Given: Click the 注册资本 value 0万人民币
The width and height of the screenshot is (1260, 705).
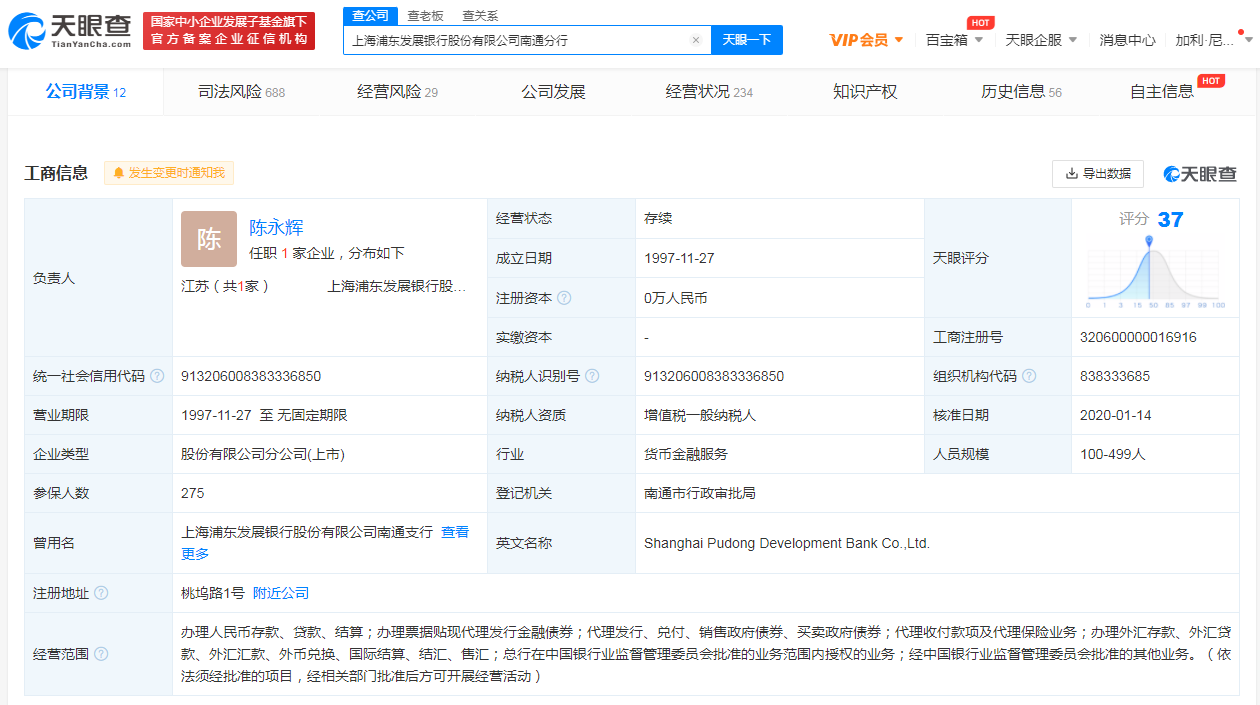Looking at the screenshot, I should [x=676, y=298].
